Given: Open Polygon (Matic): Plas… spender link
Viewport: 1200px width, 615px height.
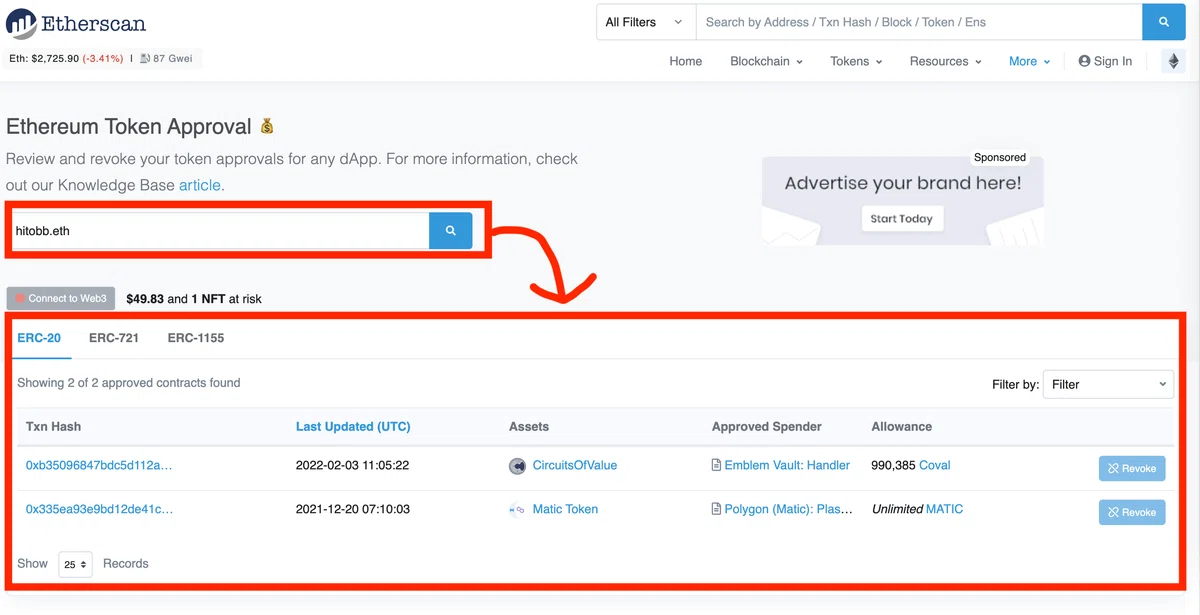Looking at the screenshot, I should point(789,509).
